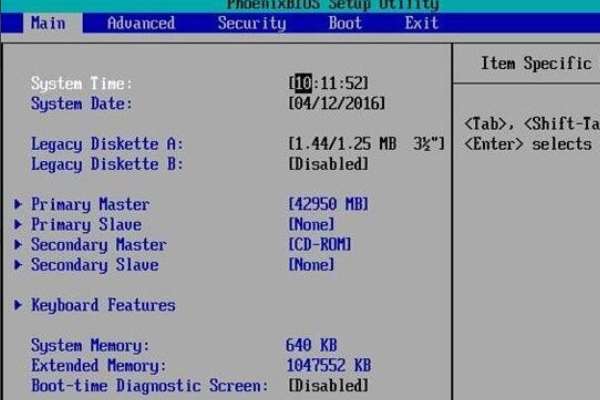Click the Extended Memory label
This screenshot has width=600, height=400.
tap(99, 366)
